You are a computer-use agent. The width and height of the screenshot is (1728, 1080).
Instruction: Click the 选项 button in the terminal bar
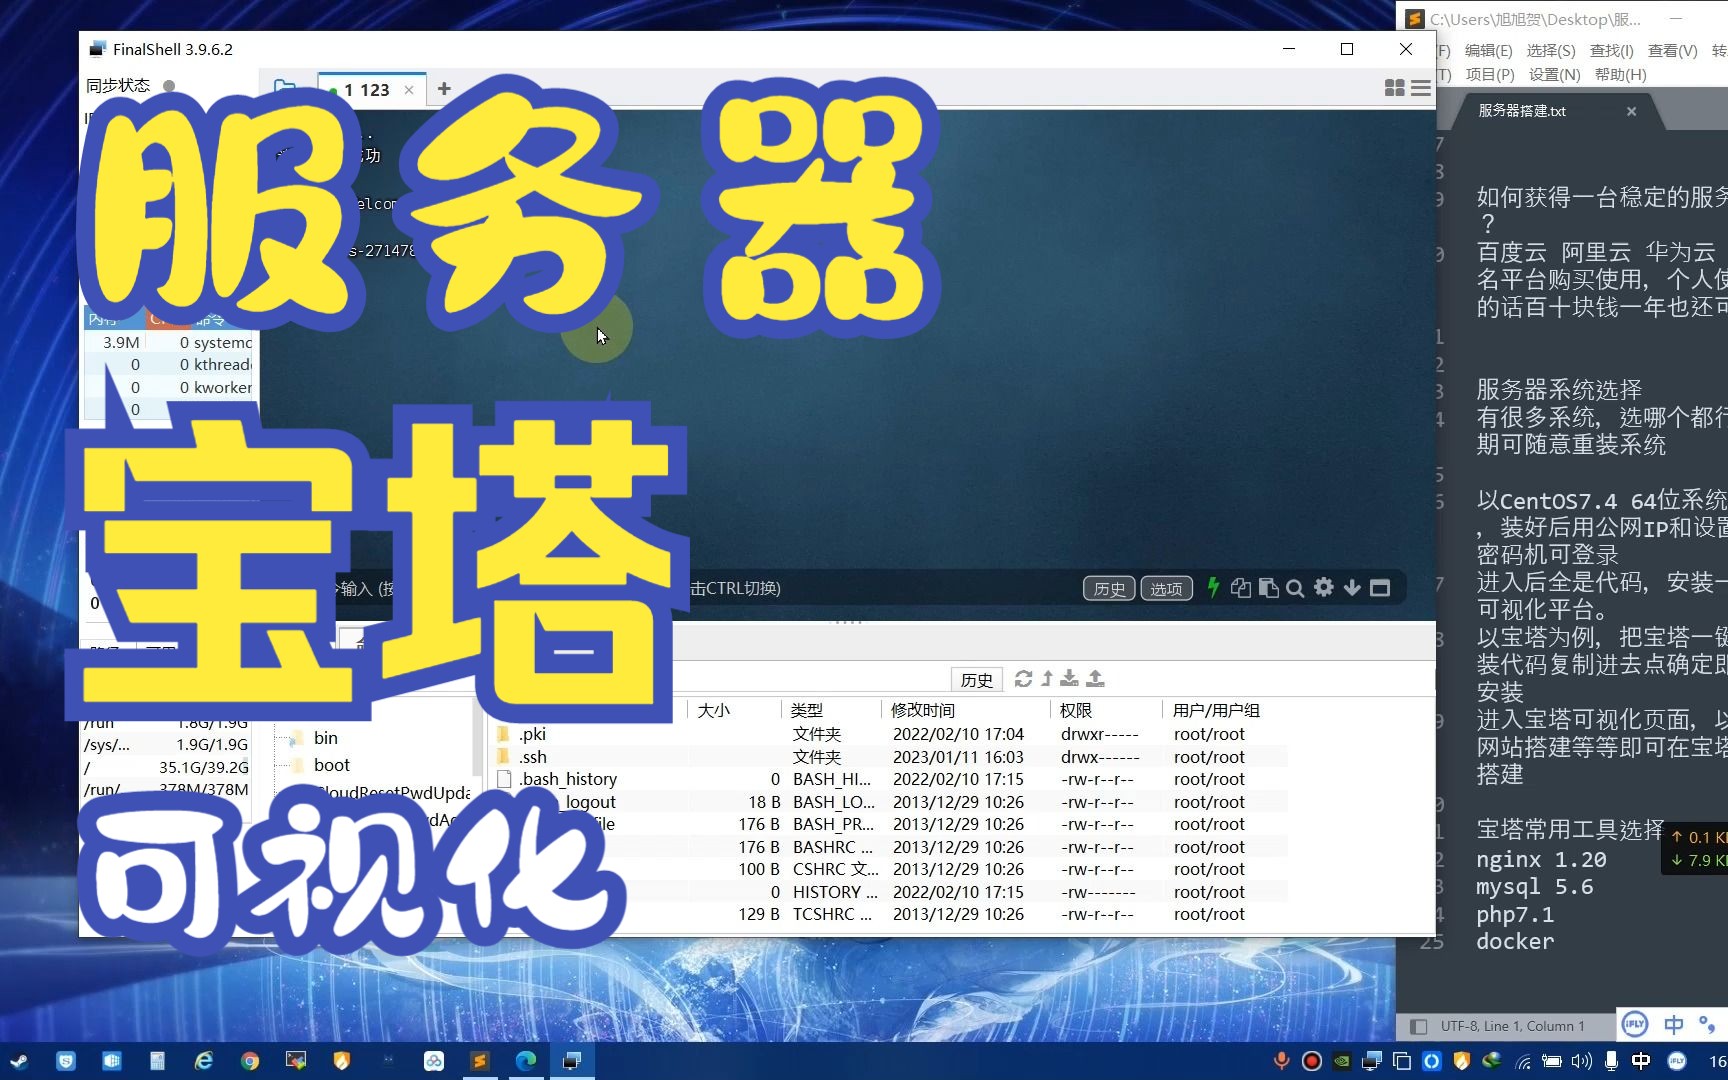(1165, 588)
